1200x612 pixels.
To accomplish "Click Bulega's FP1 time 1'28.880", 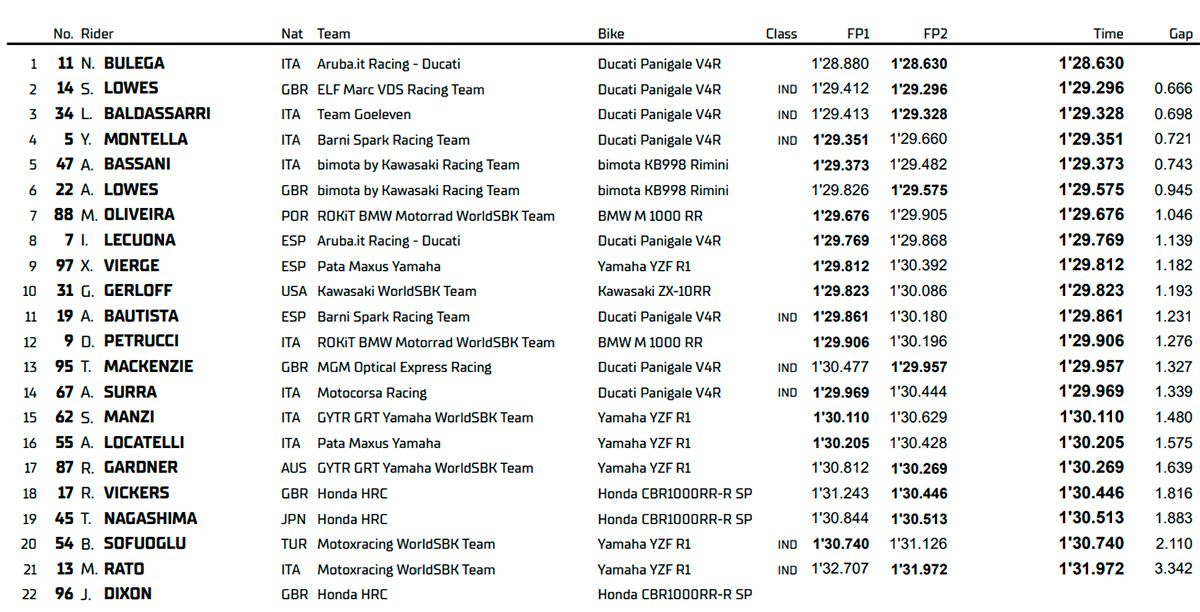I will pos(841,63).
